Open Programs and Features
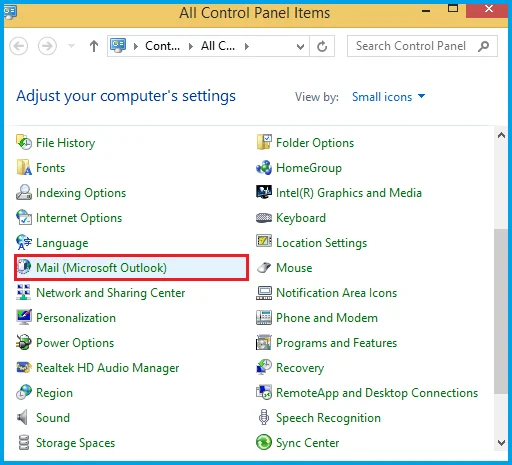 [x=337, y=343]
